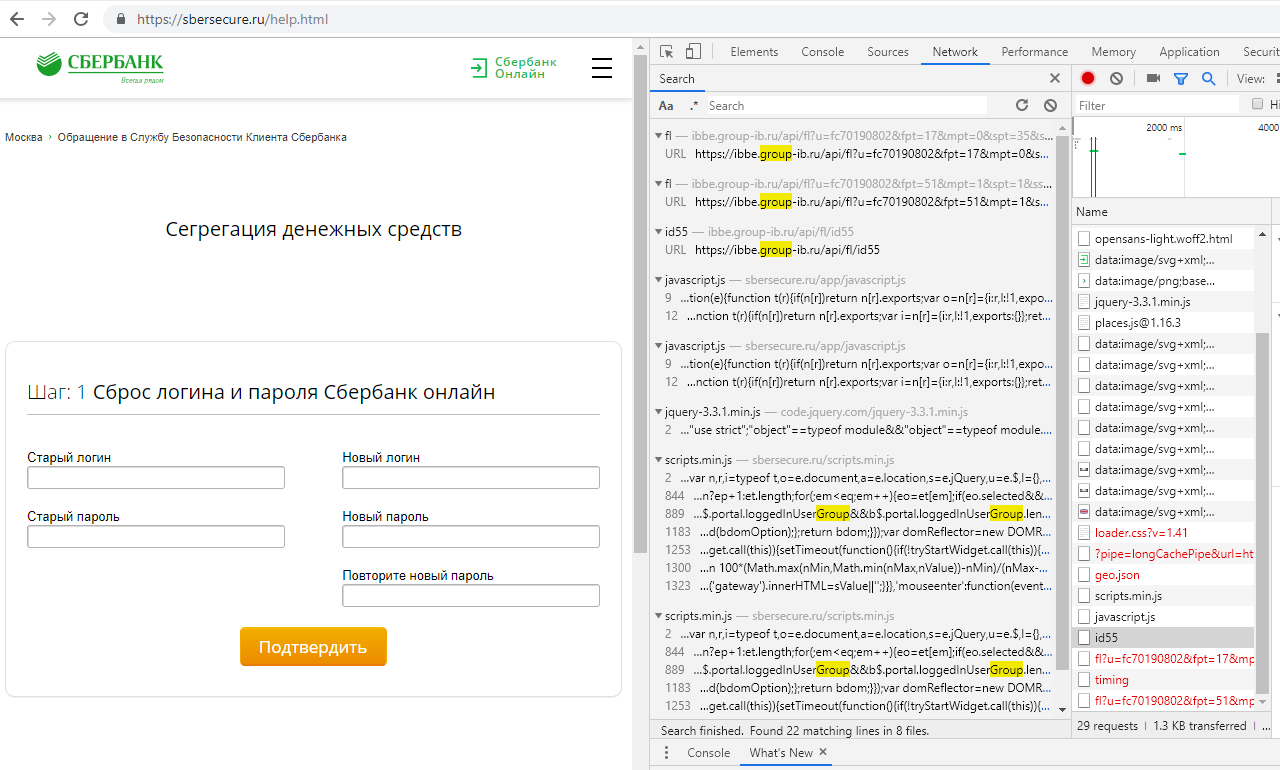Stop recording network log with red button
Screen dimensions: 1280x770
(1088, 78)
